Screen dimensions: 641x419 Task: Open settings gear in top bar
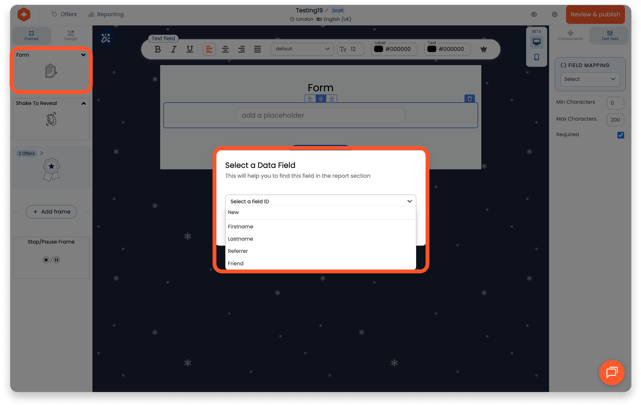click(555, 15)
